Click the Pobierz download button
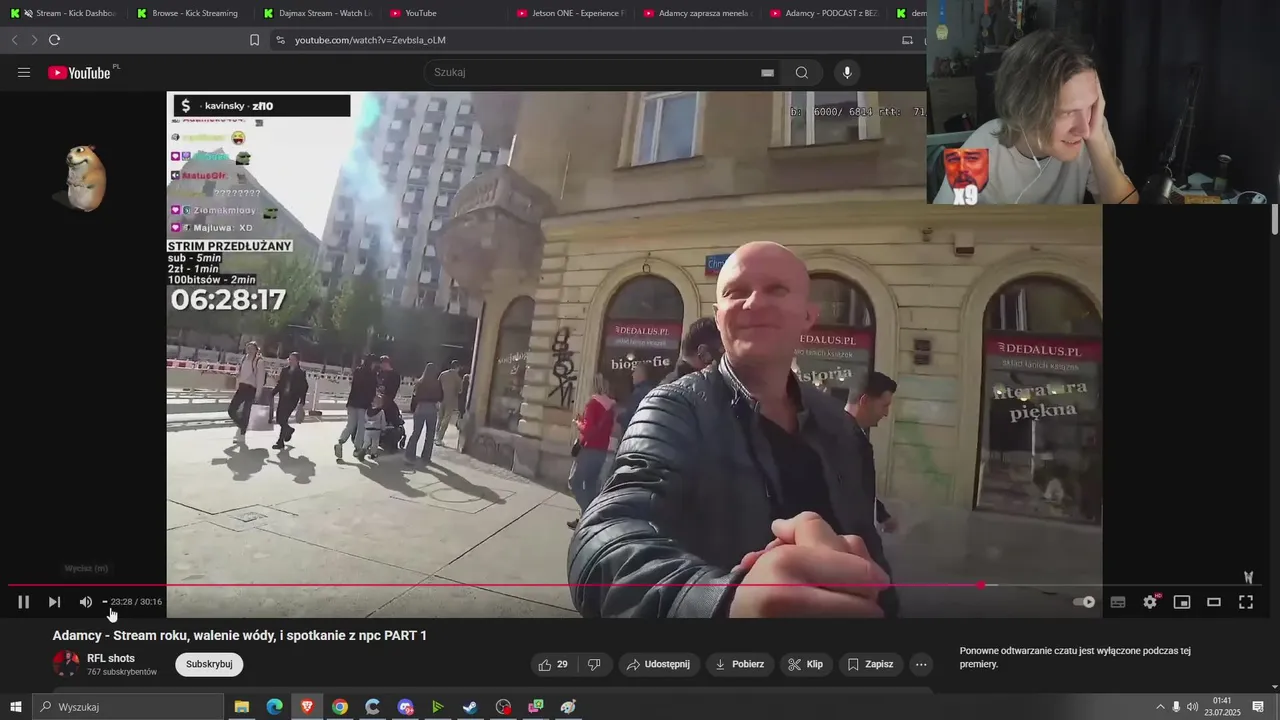The width and height of the screenshot is (1280, 720). [x=739, y=664]
